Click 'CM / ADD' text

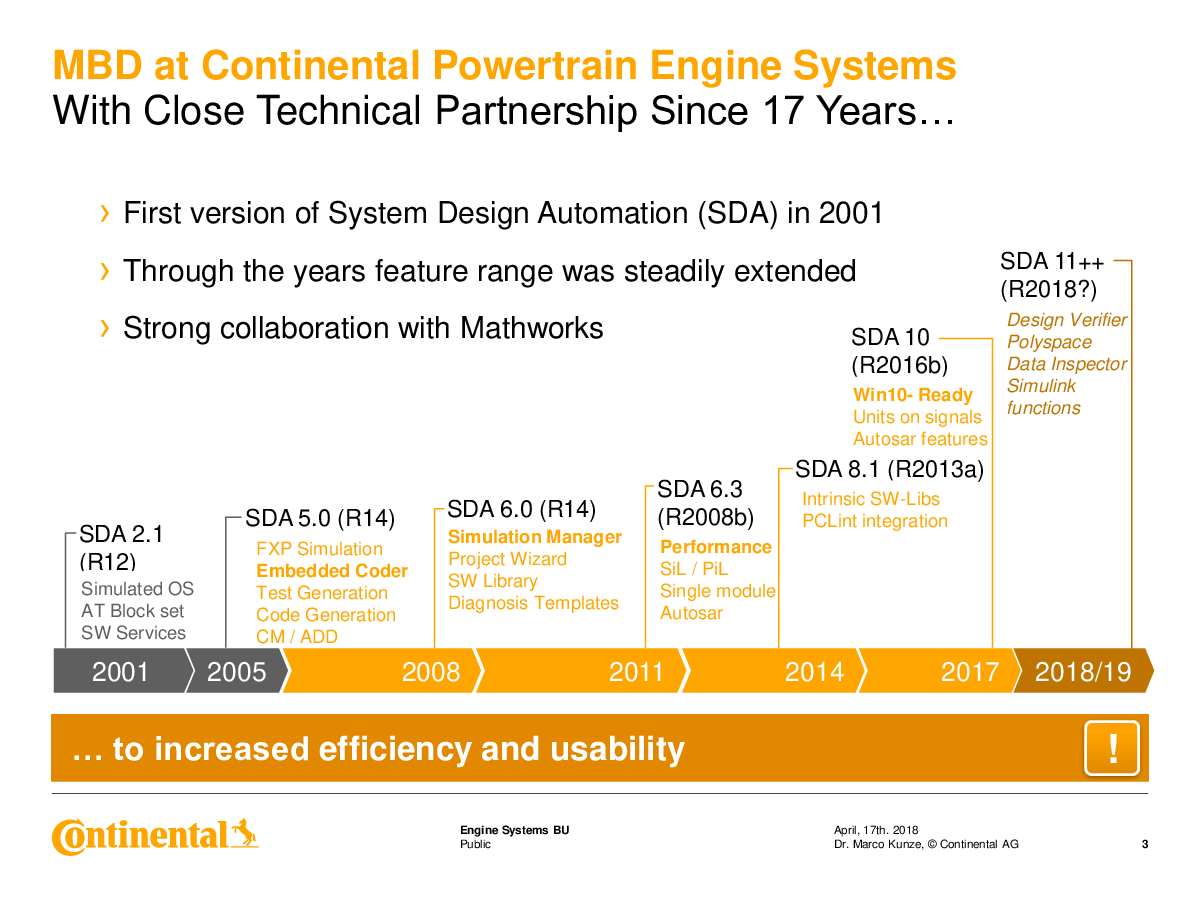pyautogui.click(x=297, y=637)
